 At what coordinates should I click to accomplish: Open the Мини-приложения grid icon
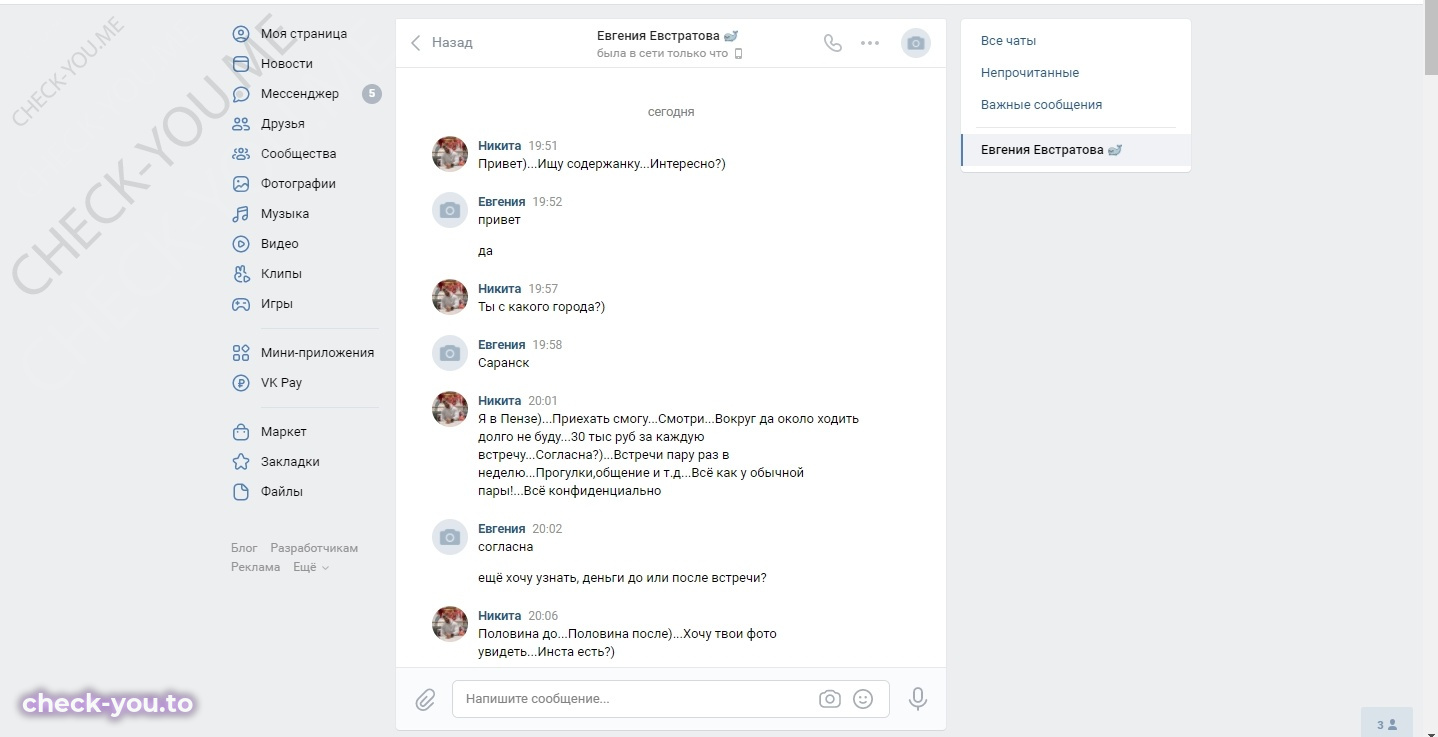point(241,353)
